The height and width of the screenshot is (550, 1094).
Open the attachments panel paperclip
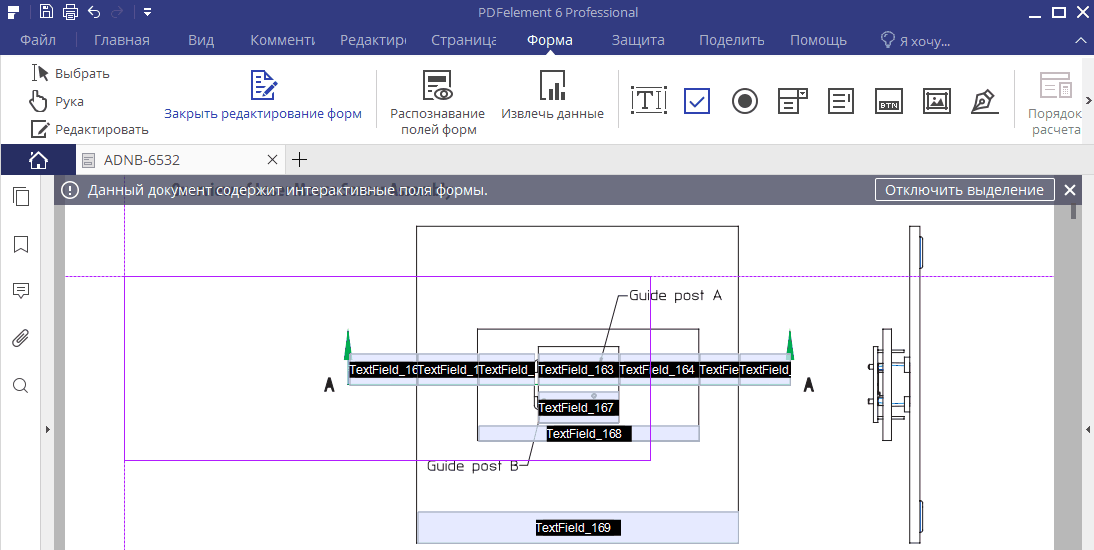click(x=21, y=338)
